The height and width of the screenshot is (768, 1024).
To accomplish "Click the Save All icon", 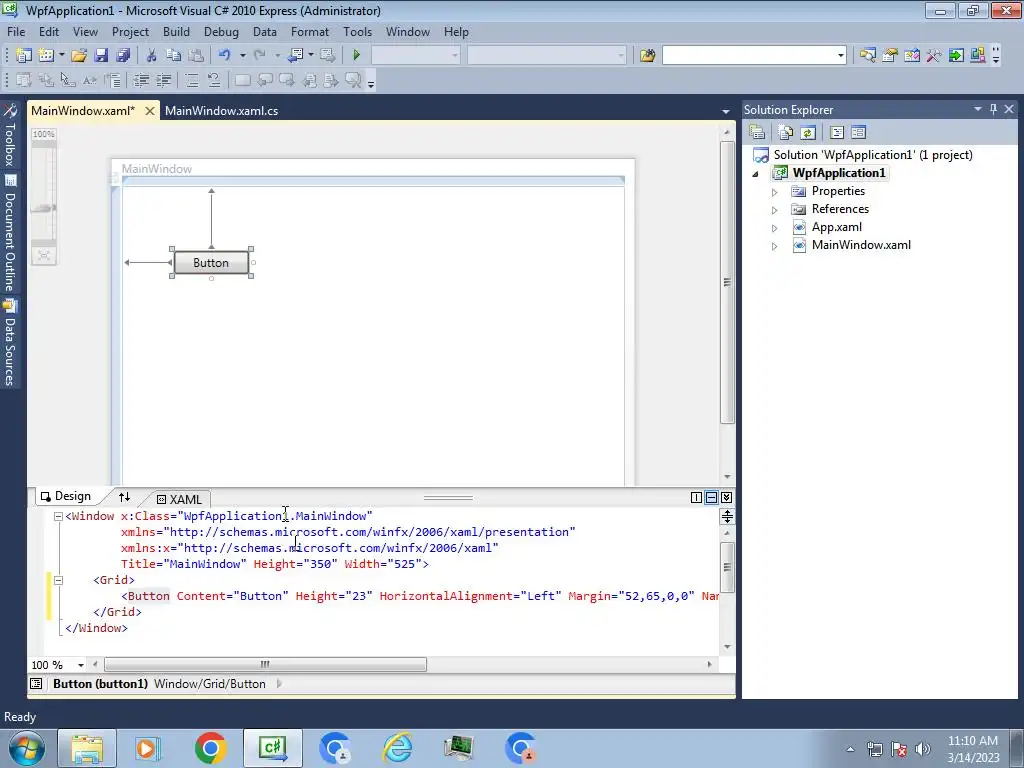I will [123, 56].
